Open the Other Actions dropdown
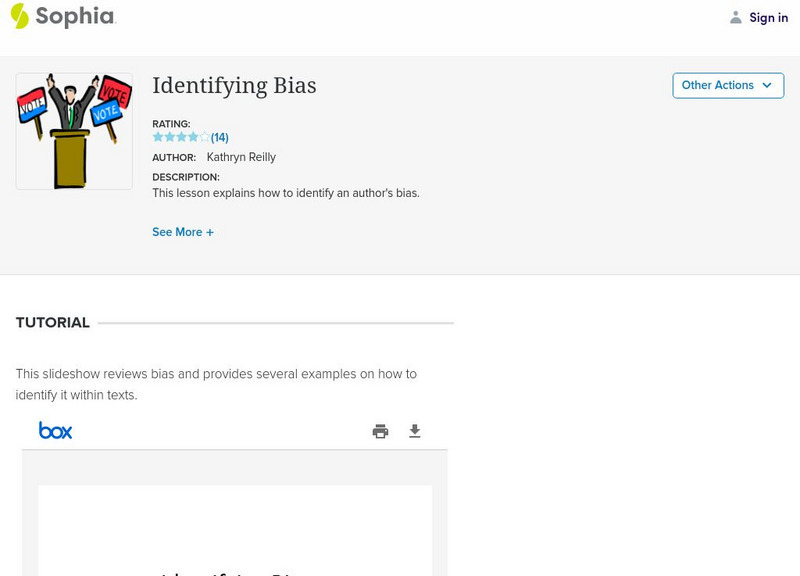The image size is (800, 576). [x=717, y=85]
